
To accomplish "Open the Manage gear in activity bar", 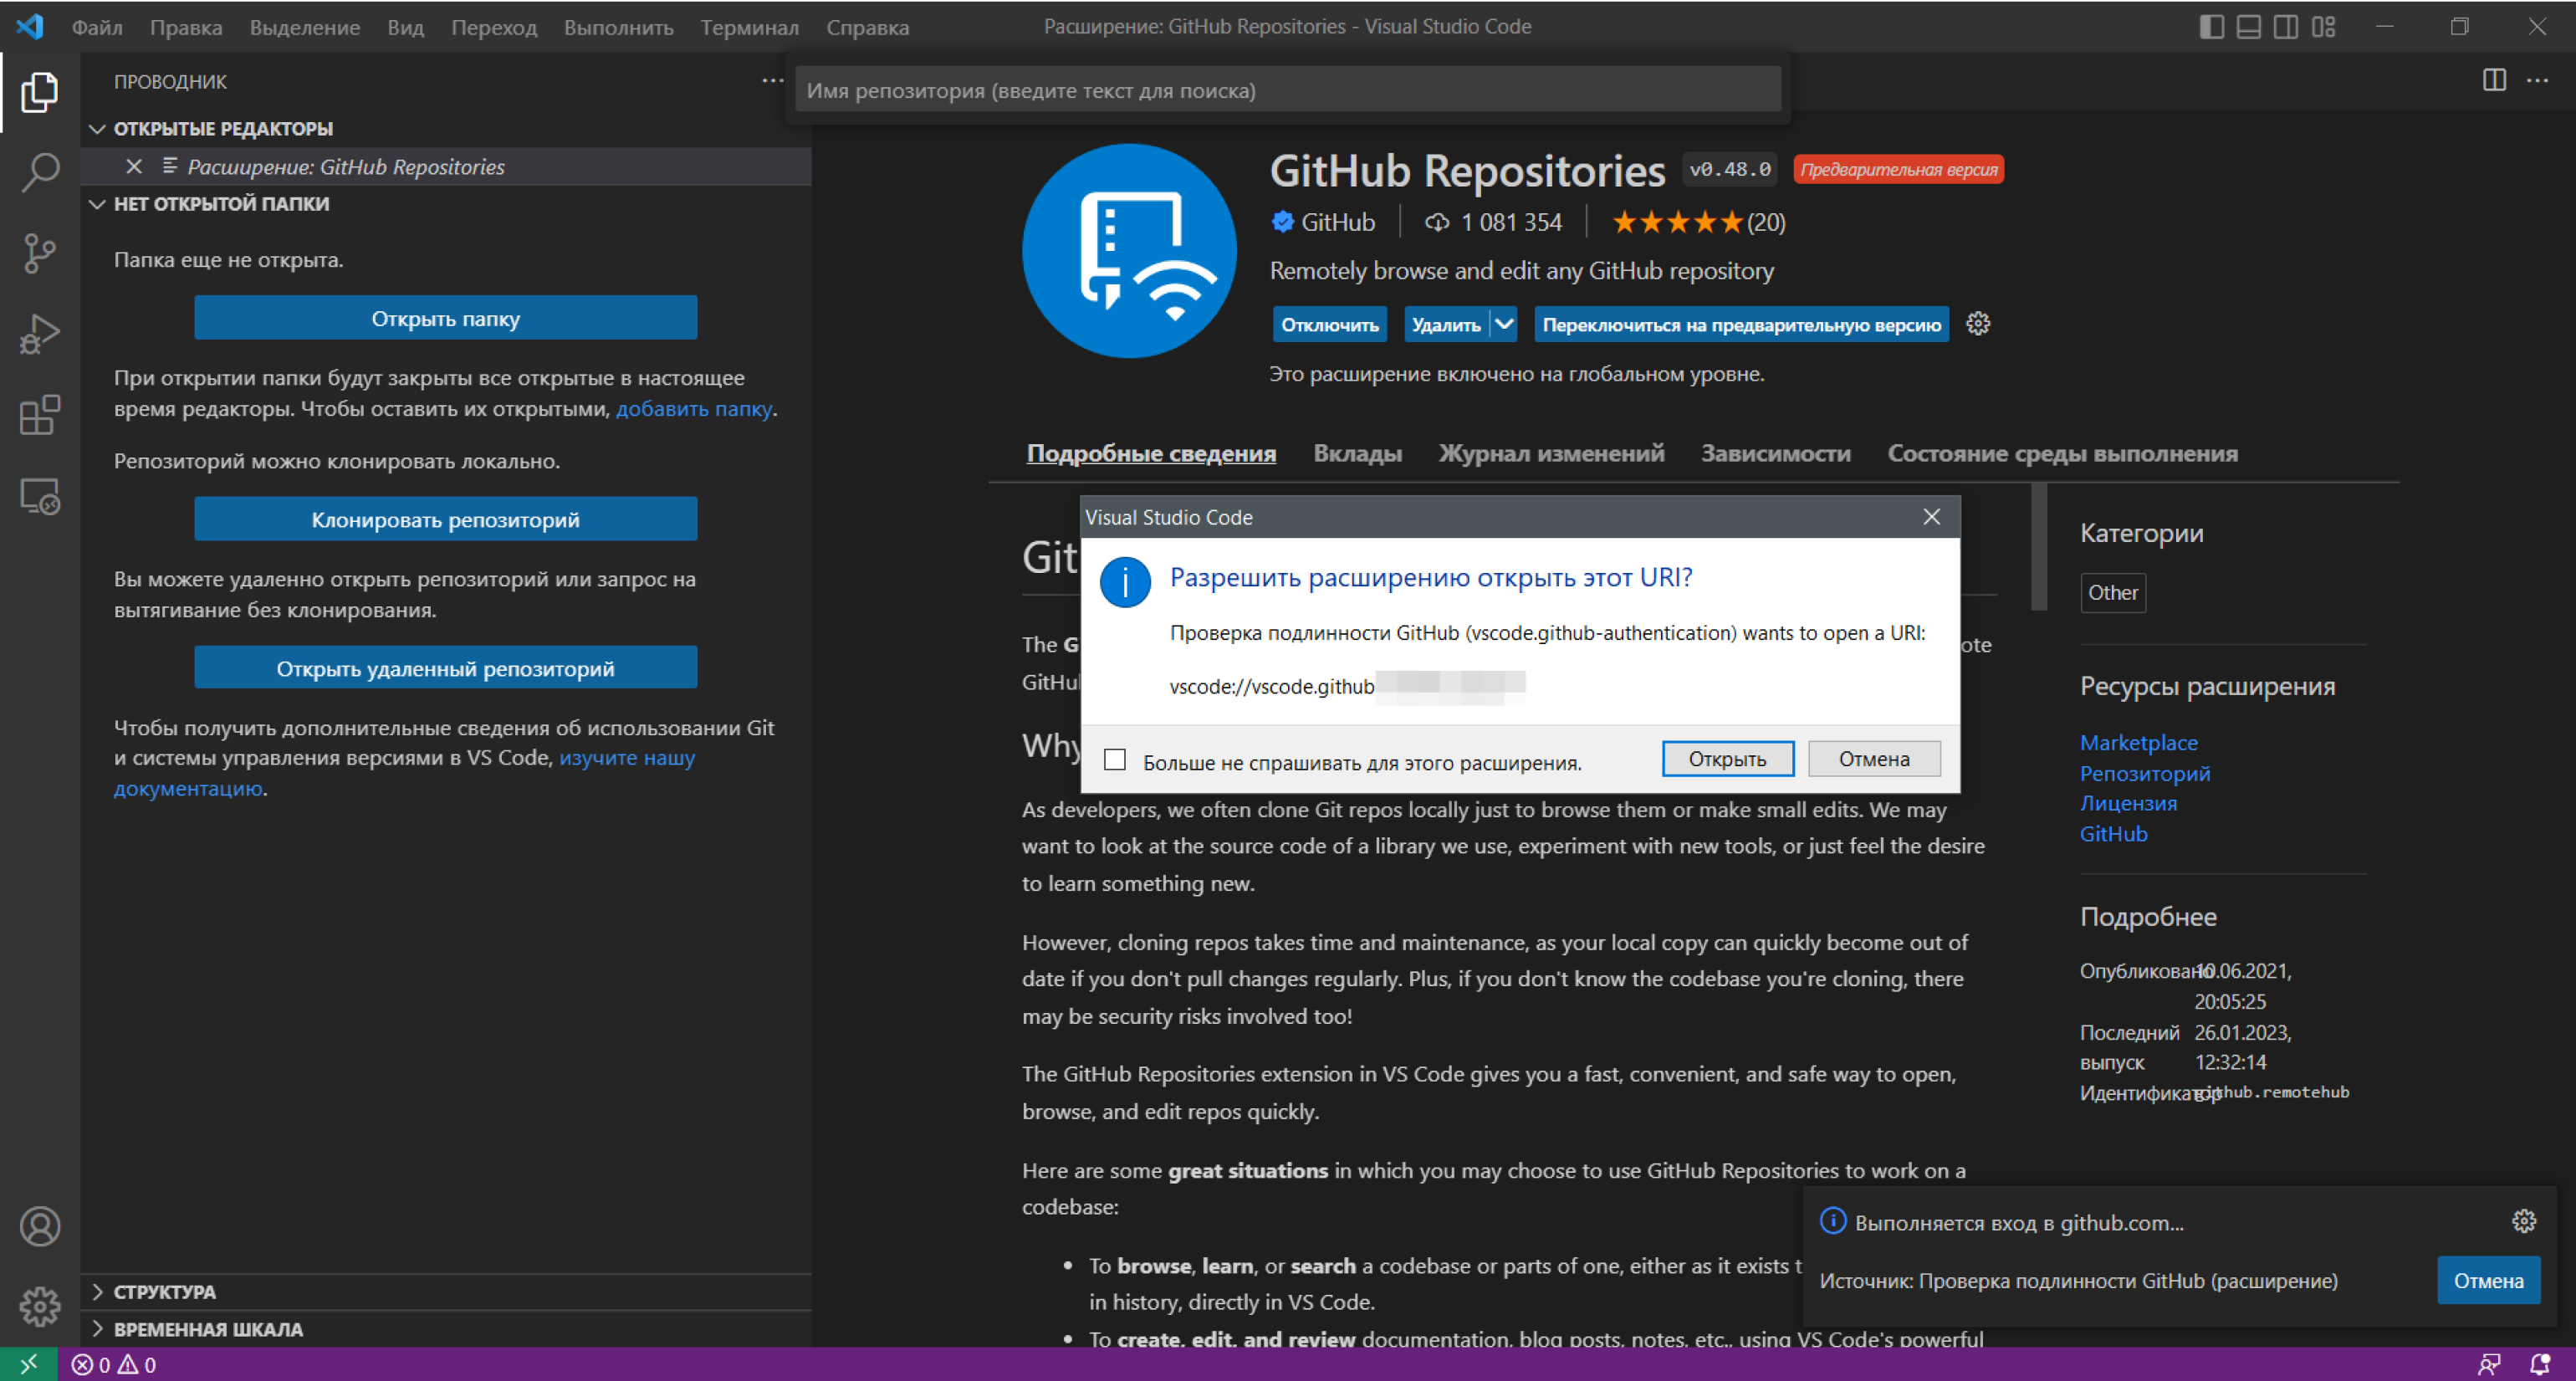I will coord(40,1306).
